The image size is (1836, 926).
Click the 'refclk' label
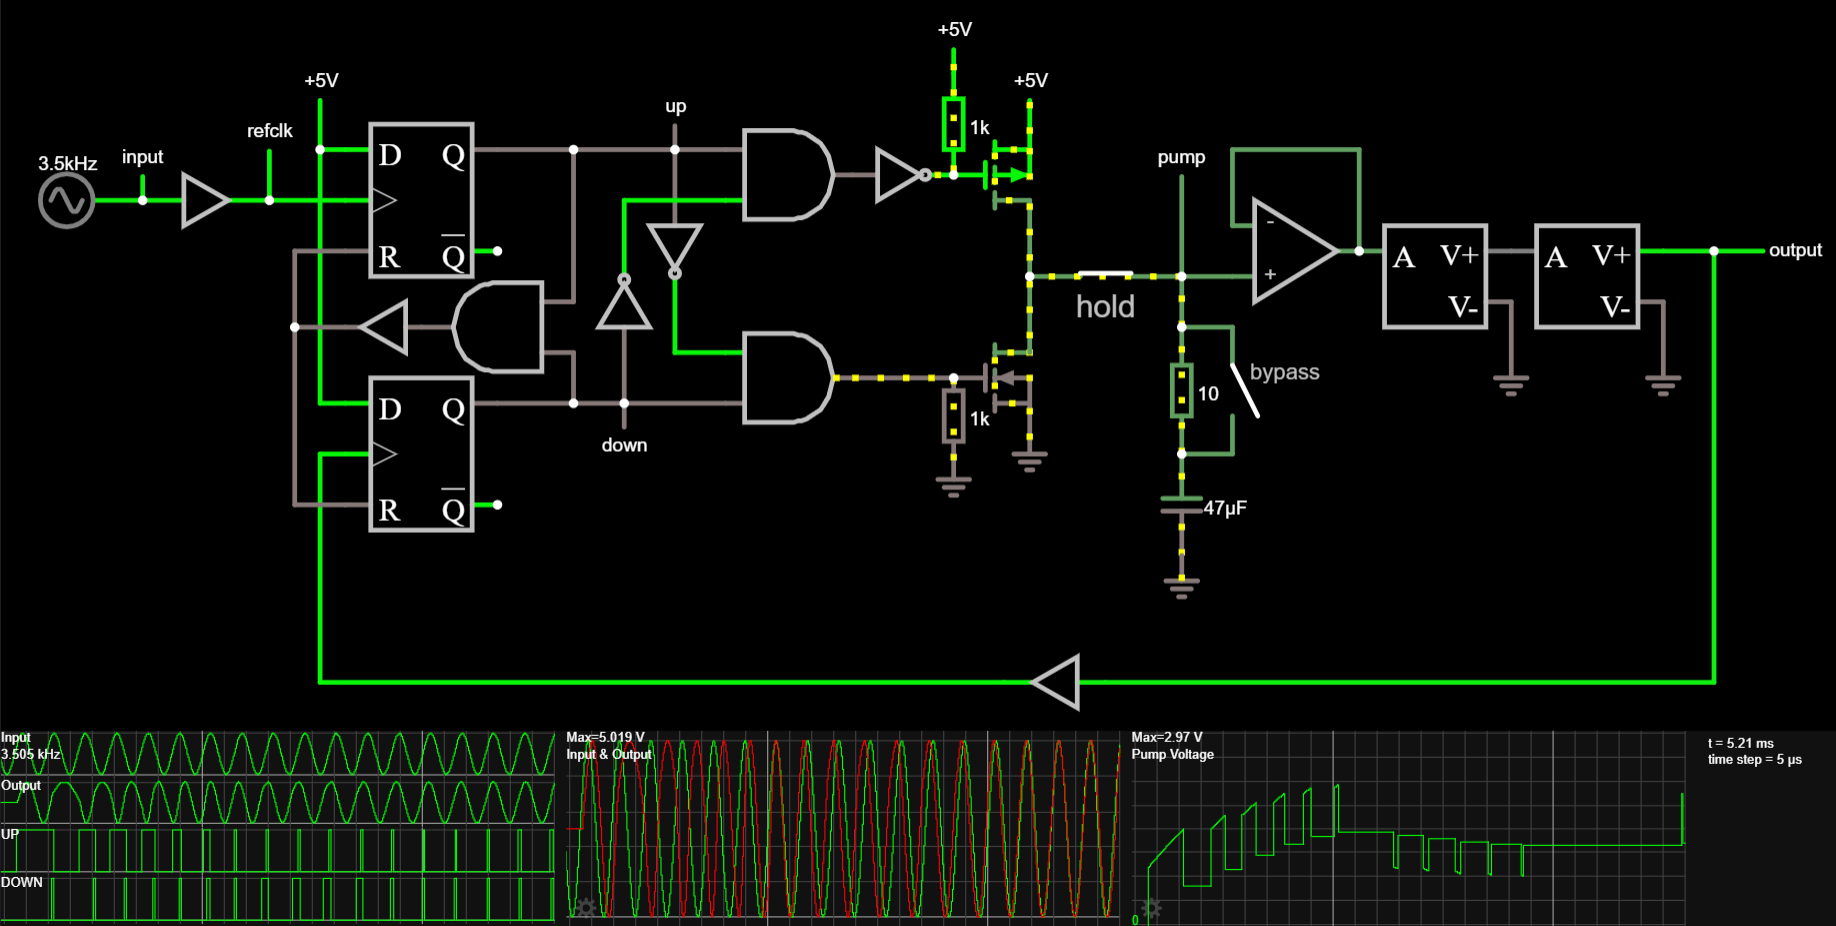(270, 131)
